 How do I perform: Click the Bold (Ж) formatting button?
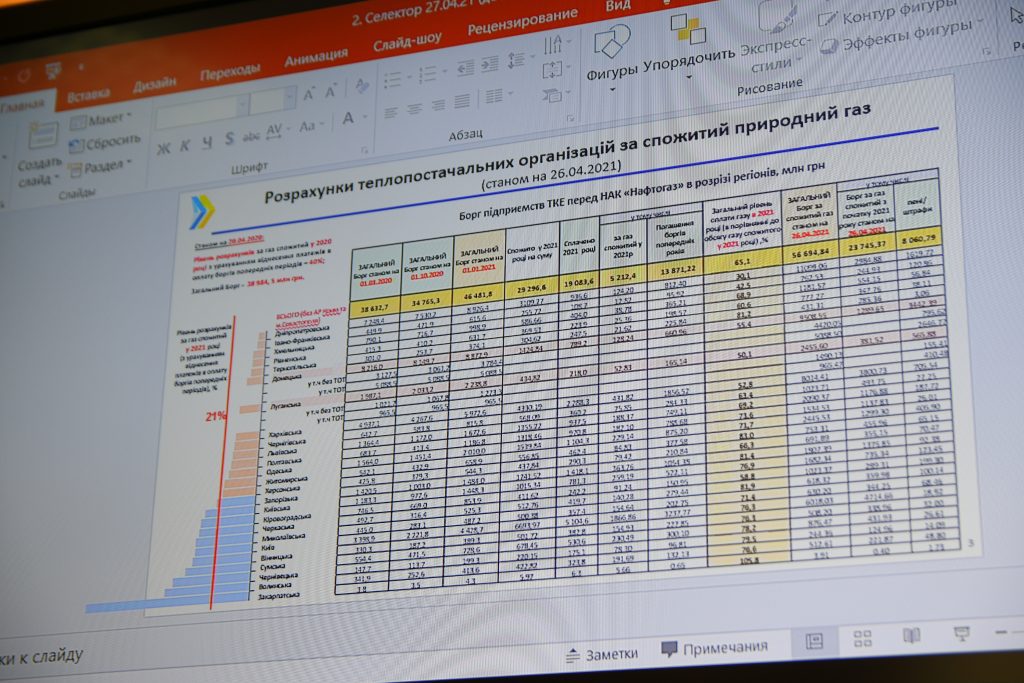[164, 148]
